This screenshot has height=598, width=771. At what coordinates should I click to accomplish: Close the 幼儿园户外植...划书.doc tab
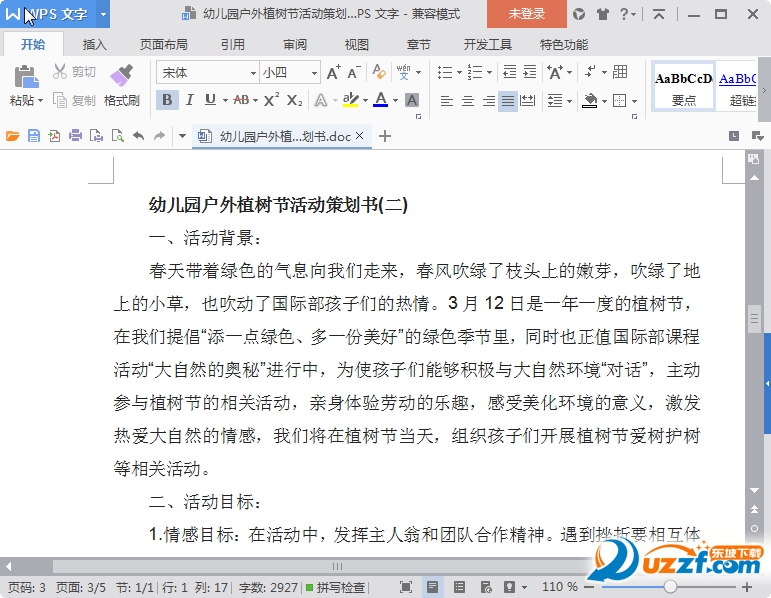tap(359, 135)
